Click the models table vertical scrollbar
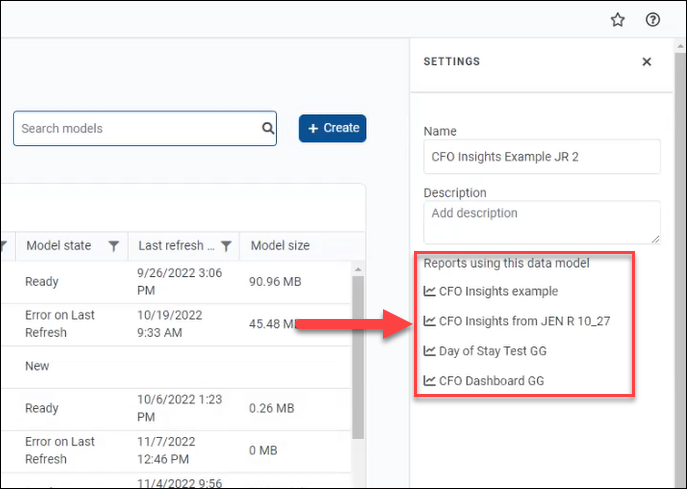 (358, 360)
